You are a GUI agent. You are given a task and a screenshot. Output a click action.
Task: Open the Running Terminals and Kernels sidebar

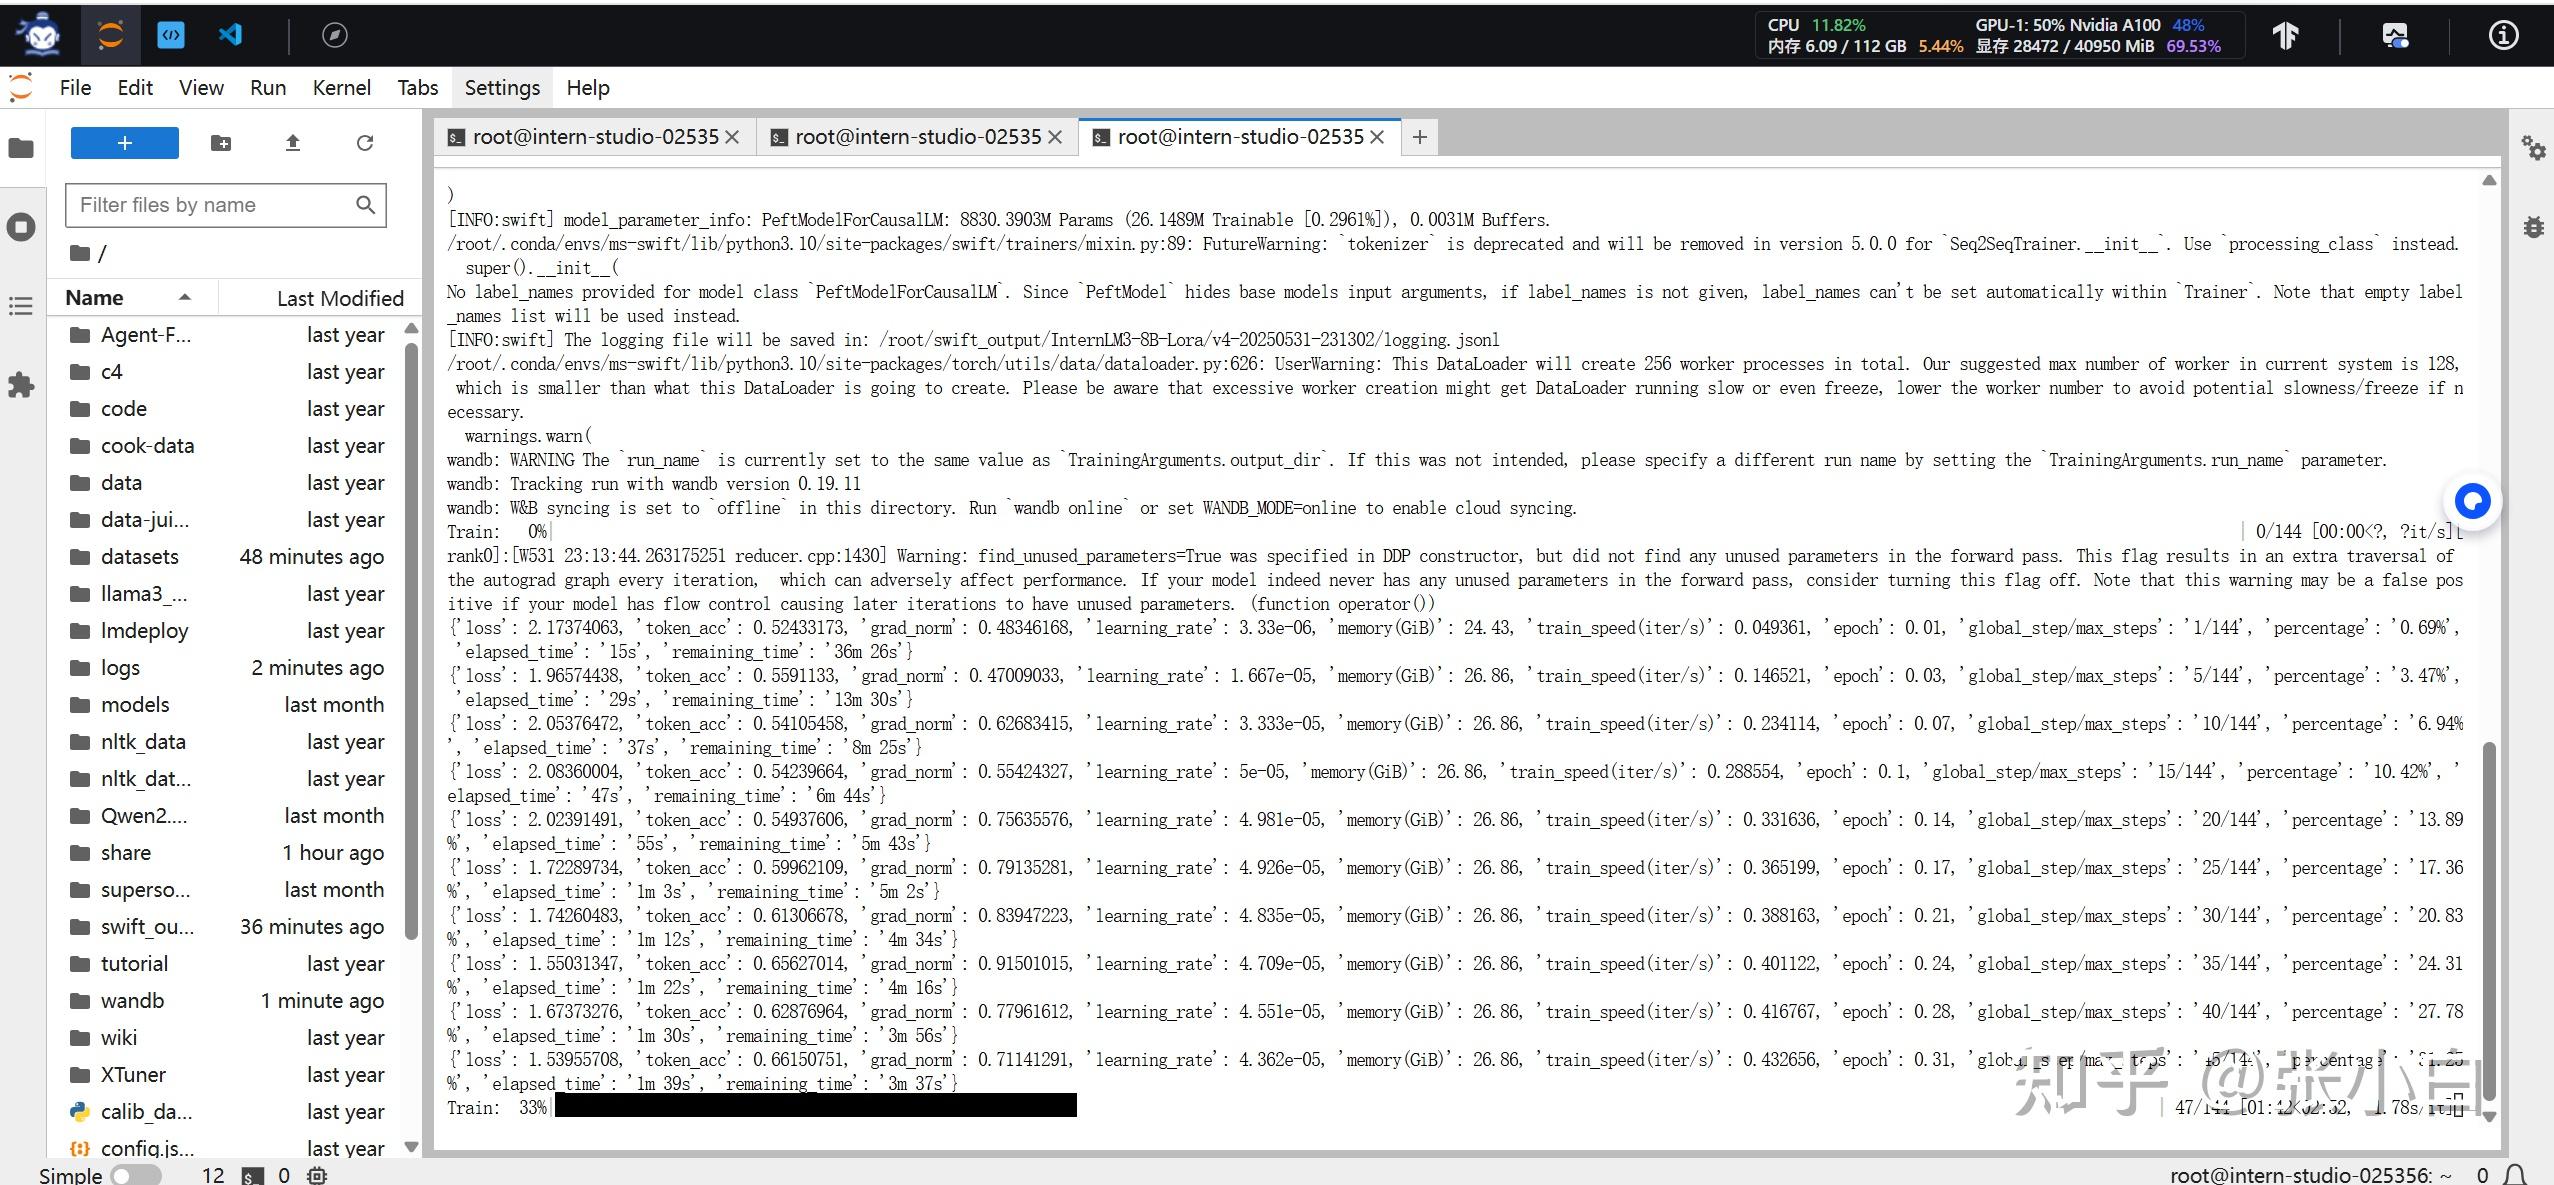pyautogui.click(x=21, y=227)
